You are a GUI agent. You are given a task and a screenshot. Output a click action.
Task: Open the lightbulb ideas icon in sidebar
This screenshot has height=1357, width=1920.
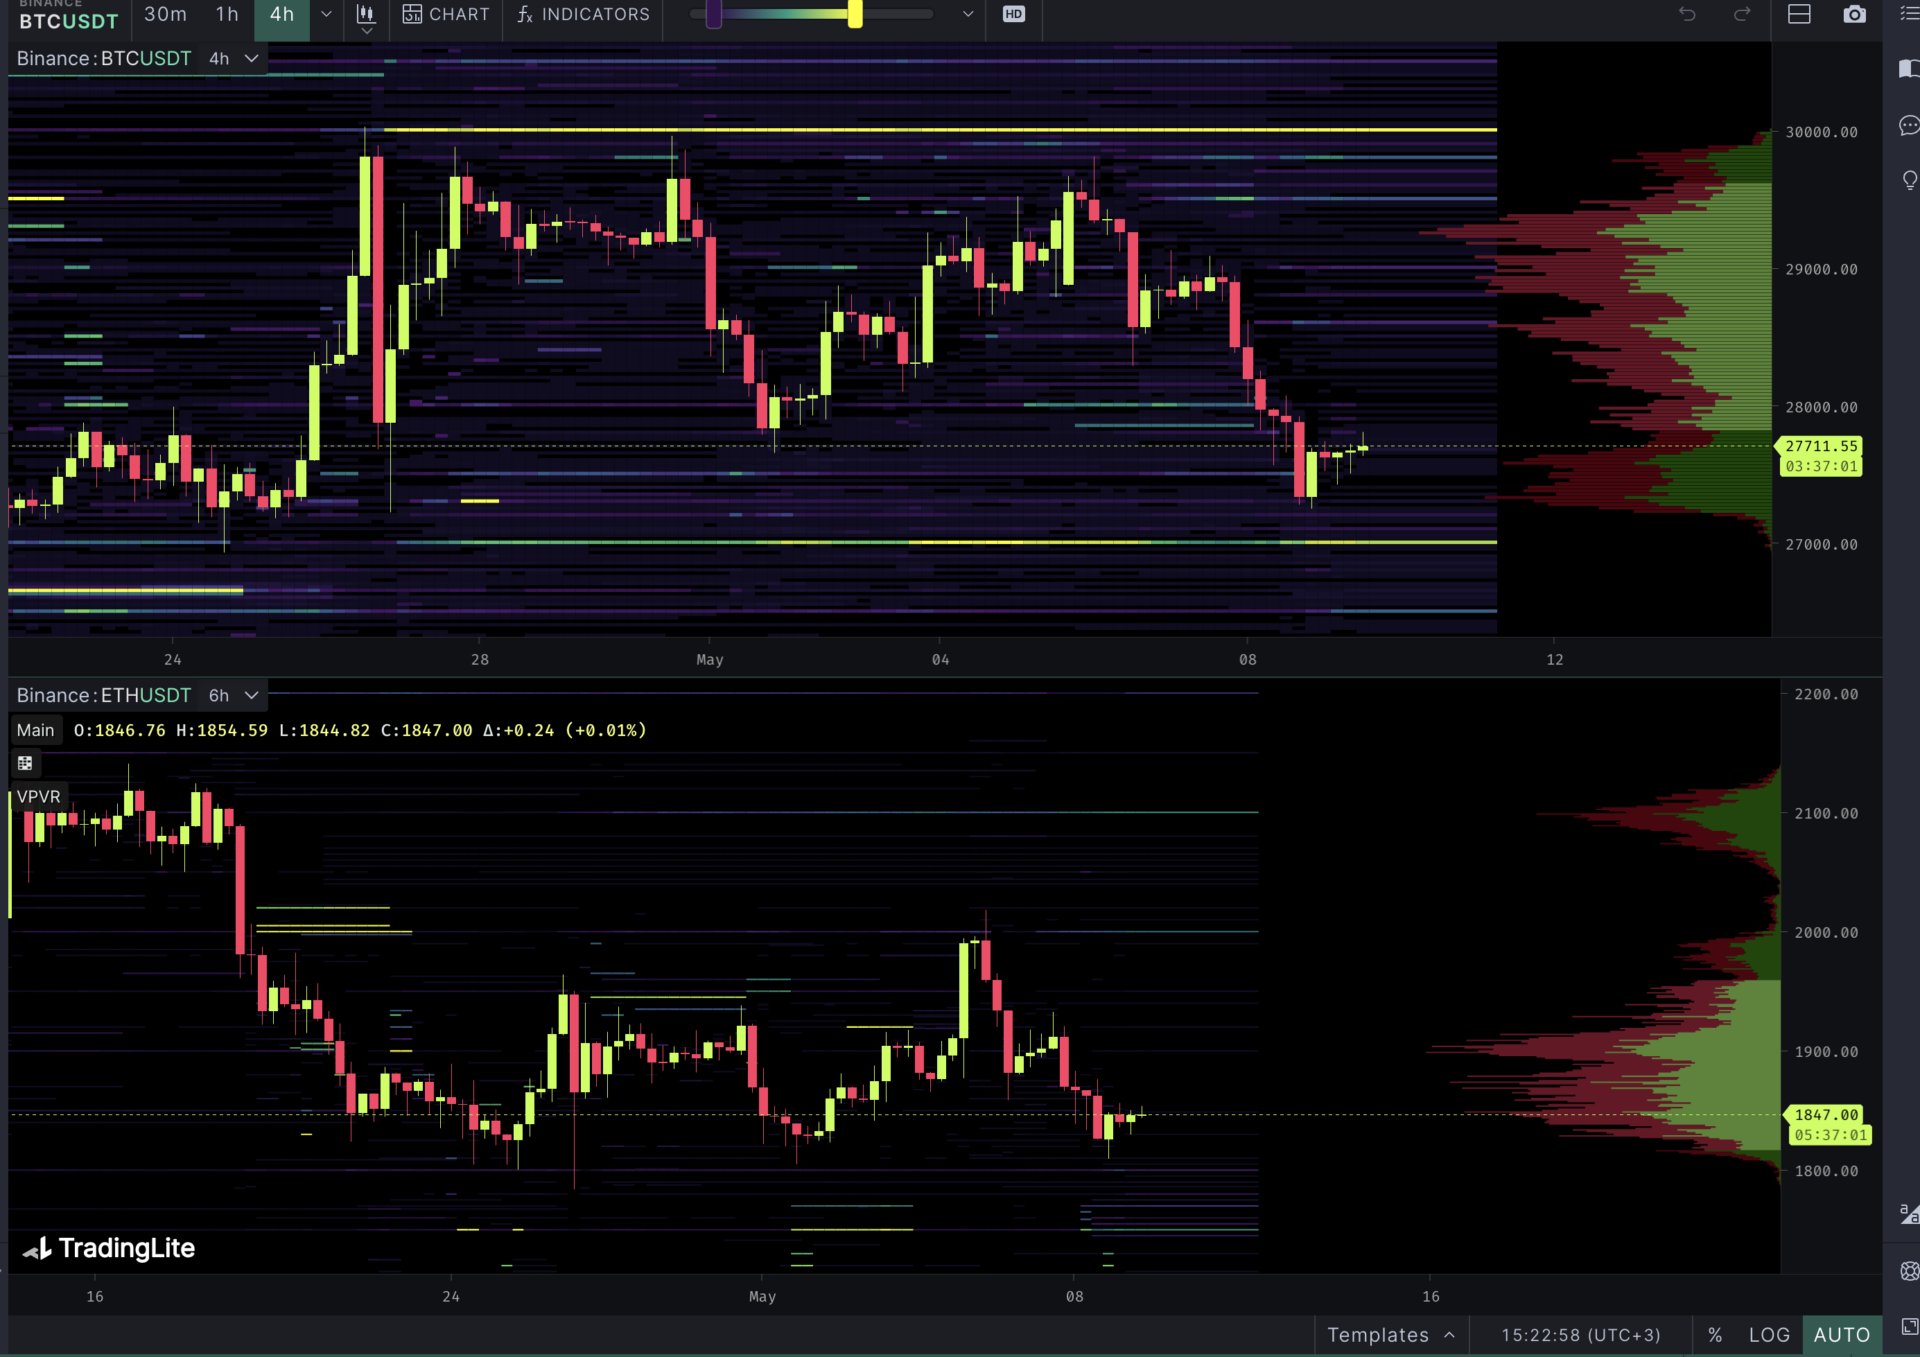click(1908, 181)
